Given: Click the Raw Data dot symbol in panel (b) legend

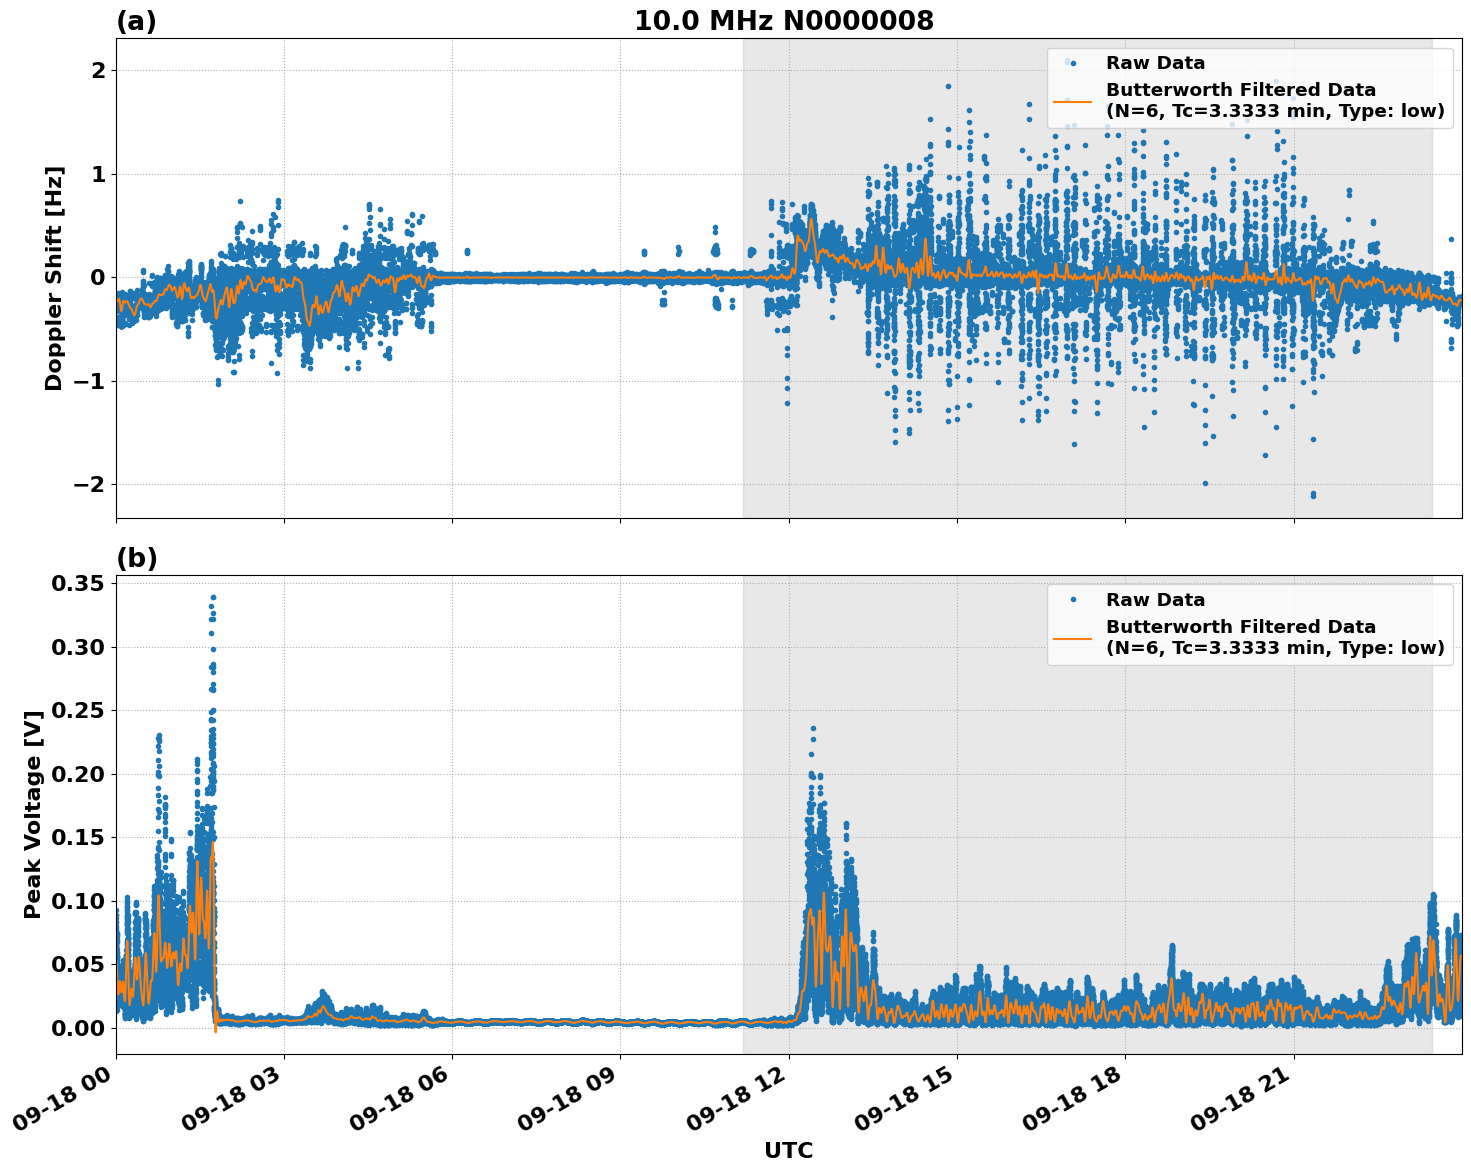Looking at the screenshot, I should pyautogui.click(x=1072, y=598).
